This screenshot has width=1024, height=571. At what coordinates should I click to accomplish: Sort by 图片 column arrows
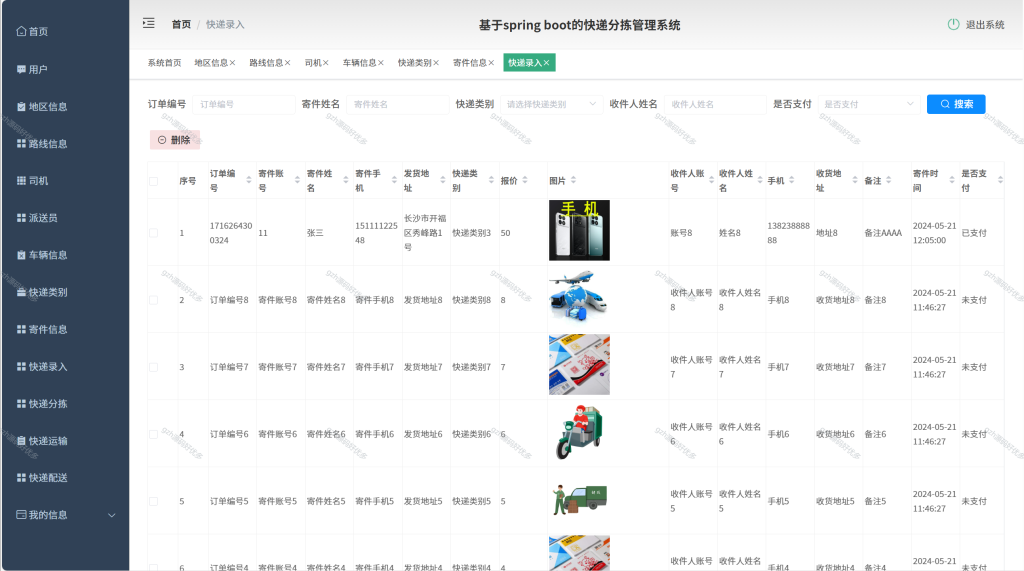(x=573, y=180)
